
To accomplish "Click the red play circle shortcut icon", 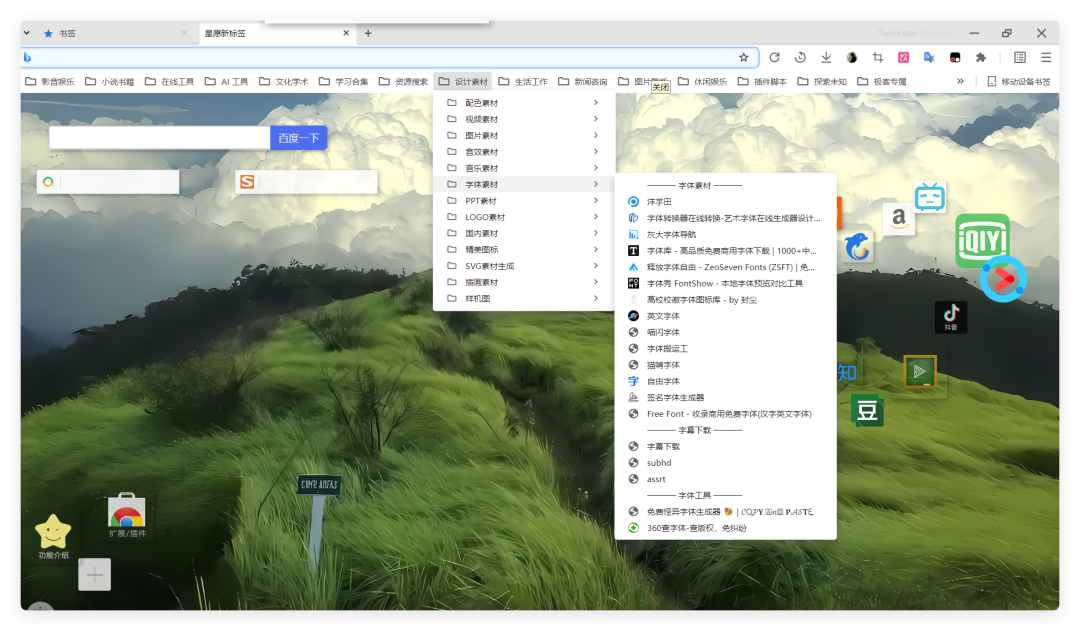I will [1003, 279].
